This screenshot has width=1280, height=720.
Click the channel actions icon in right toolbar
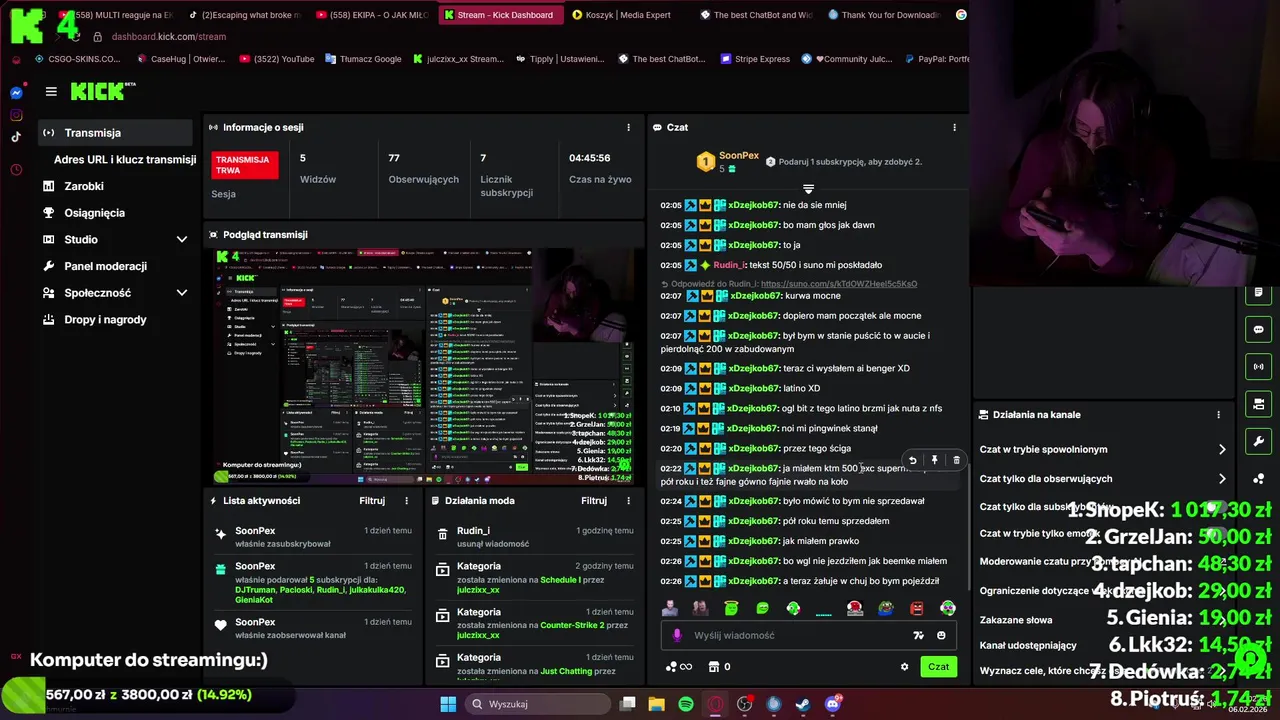click(1258, 404)
